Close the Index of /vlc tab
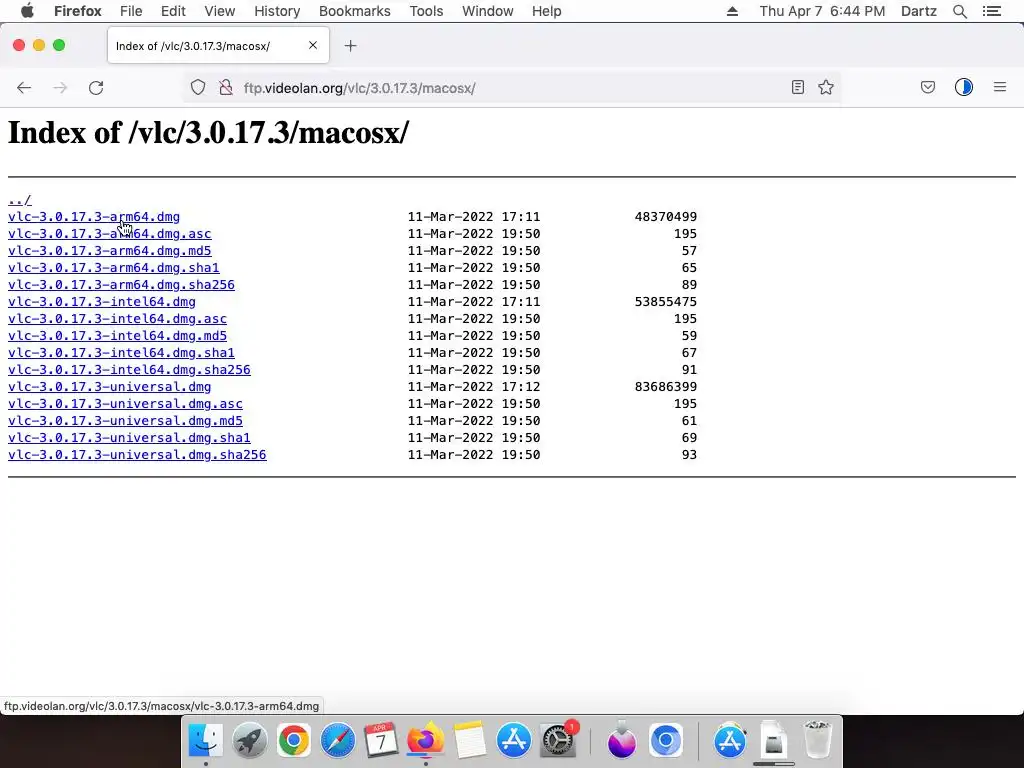This screenshot has width=1024, height=768. coord(313,45)
